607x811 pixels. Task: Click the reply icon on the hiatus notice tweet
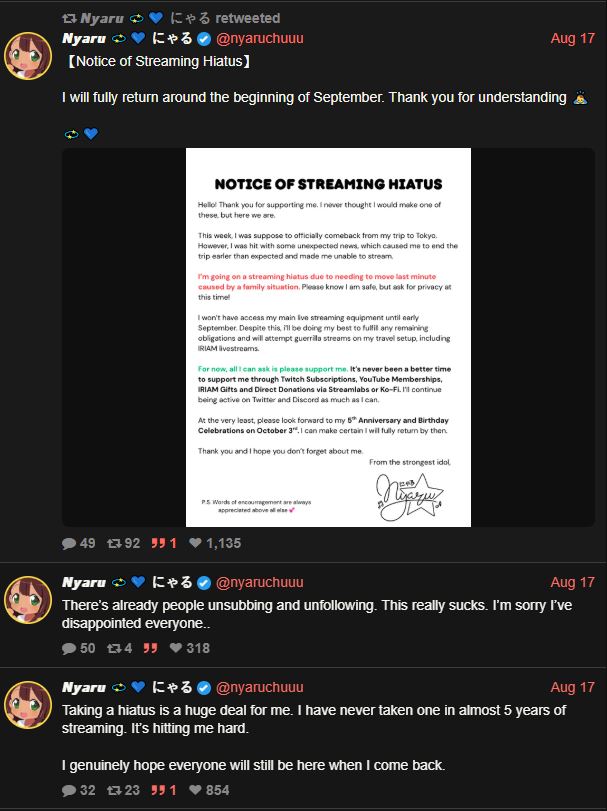coord(69,543)
